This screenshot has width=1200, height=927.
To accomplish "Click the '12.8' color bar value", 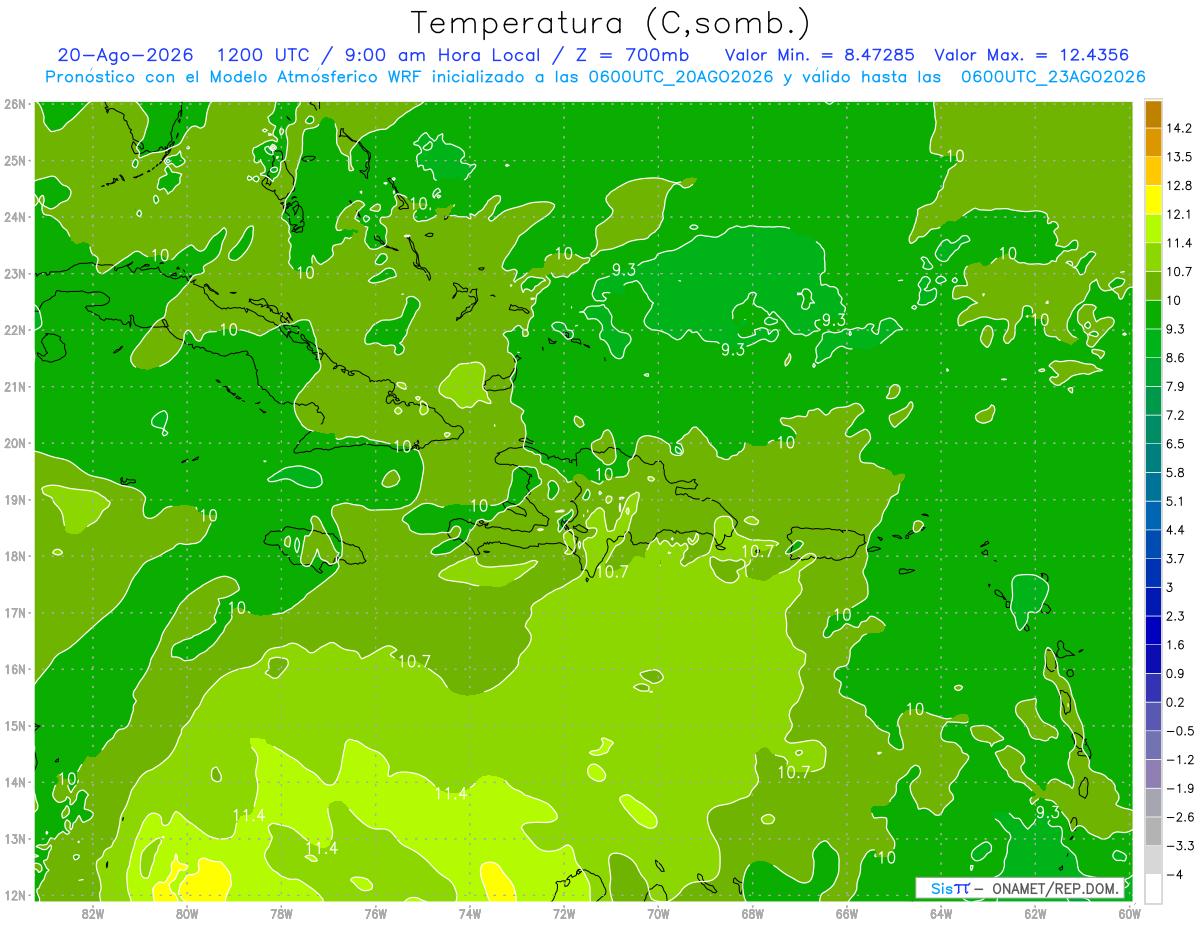I will (x=1180, y=185).
